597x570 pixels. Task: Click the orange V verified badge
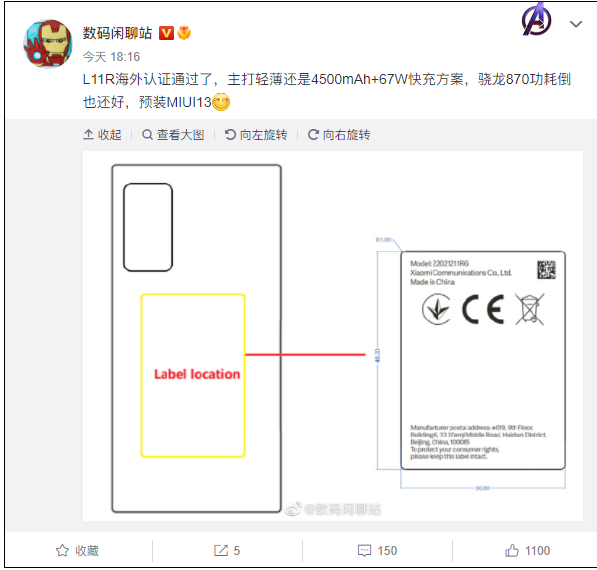click(166, 33)
